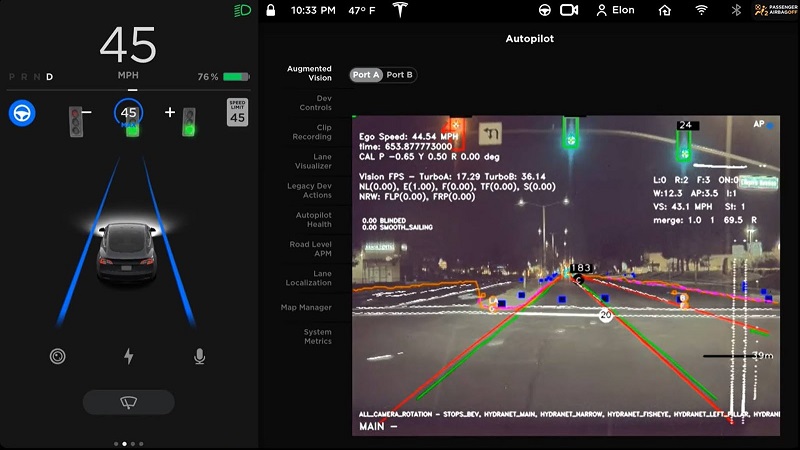Tap the Bluetooth icon
The image size is (800, 450).
pyautogui.click(x=737, y=10)
